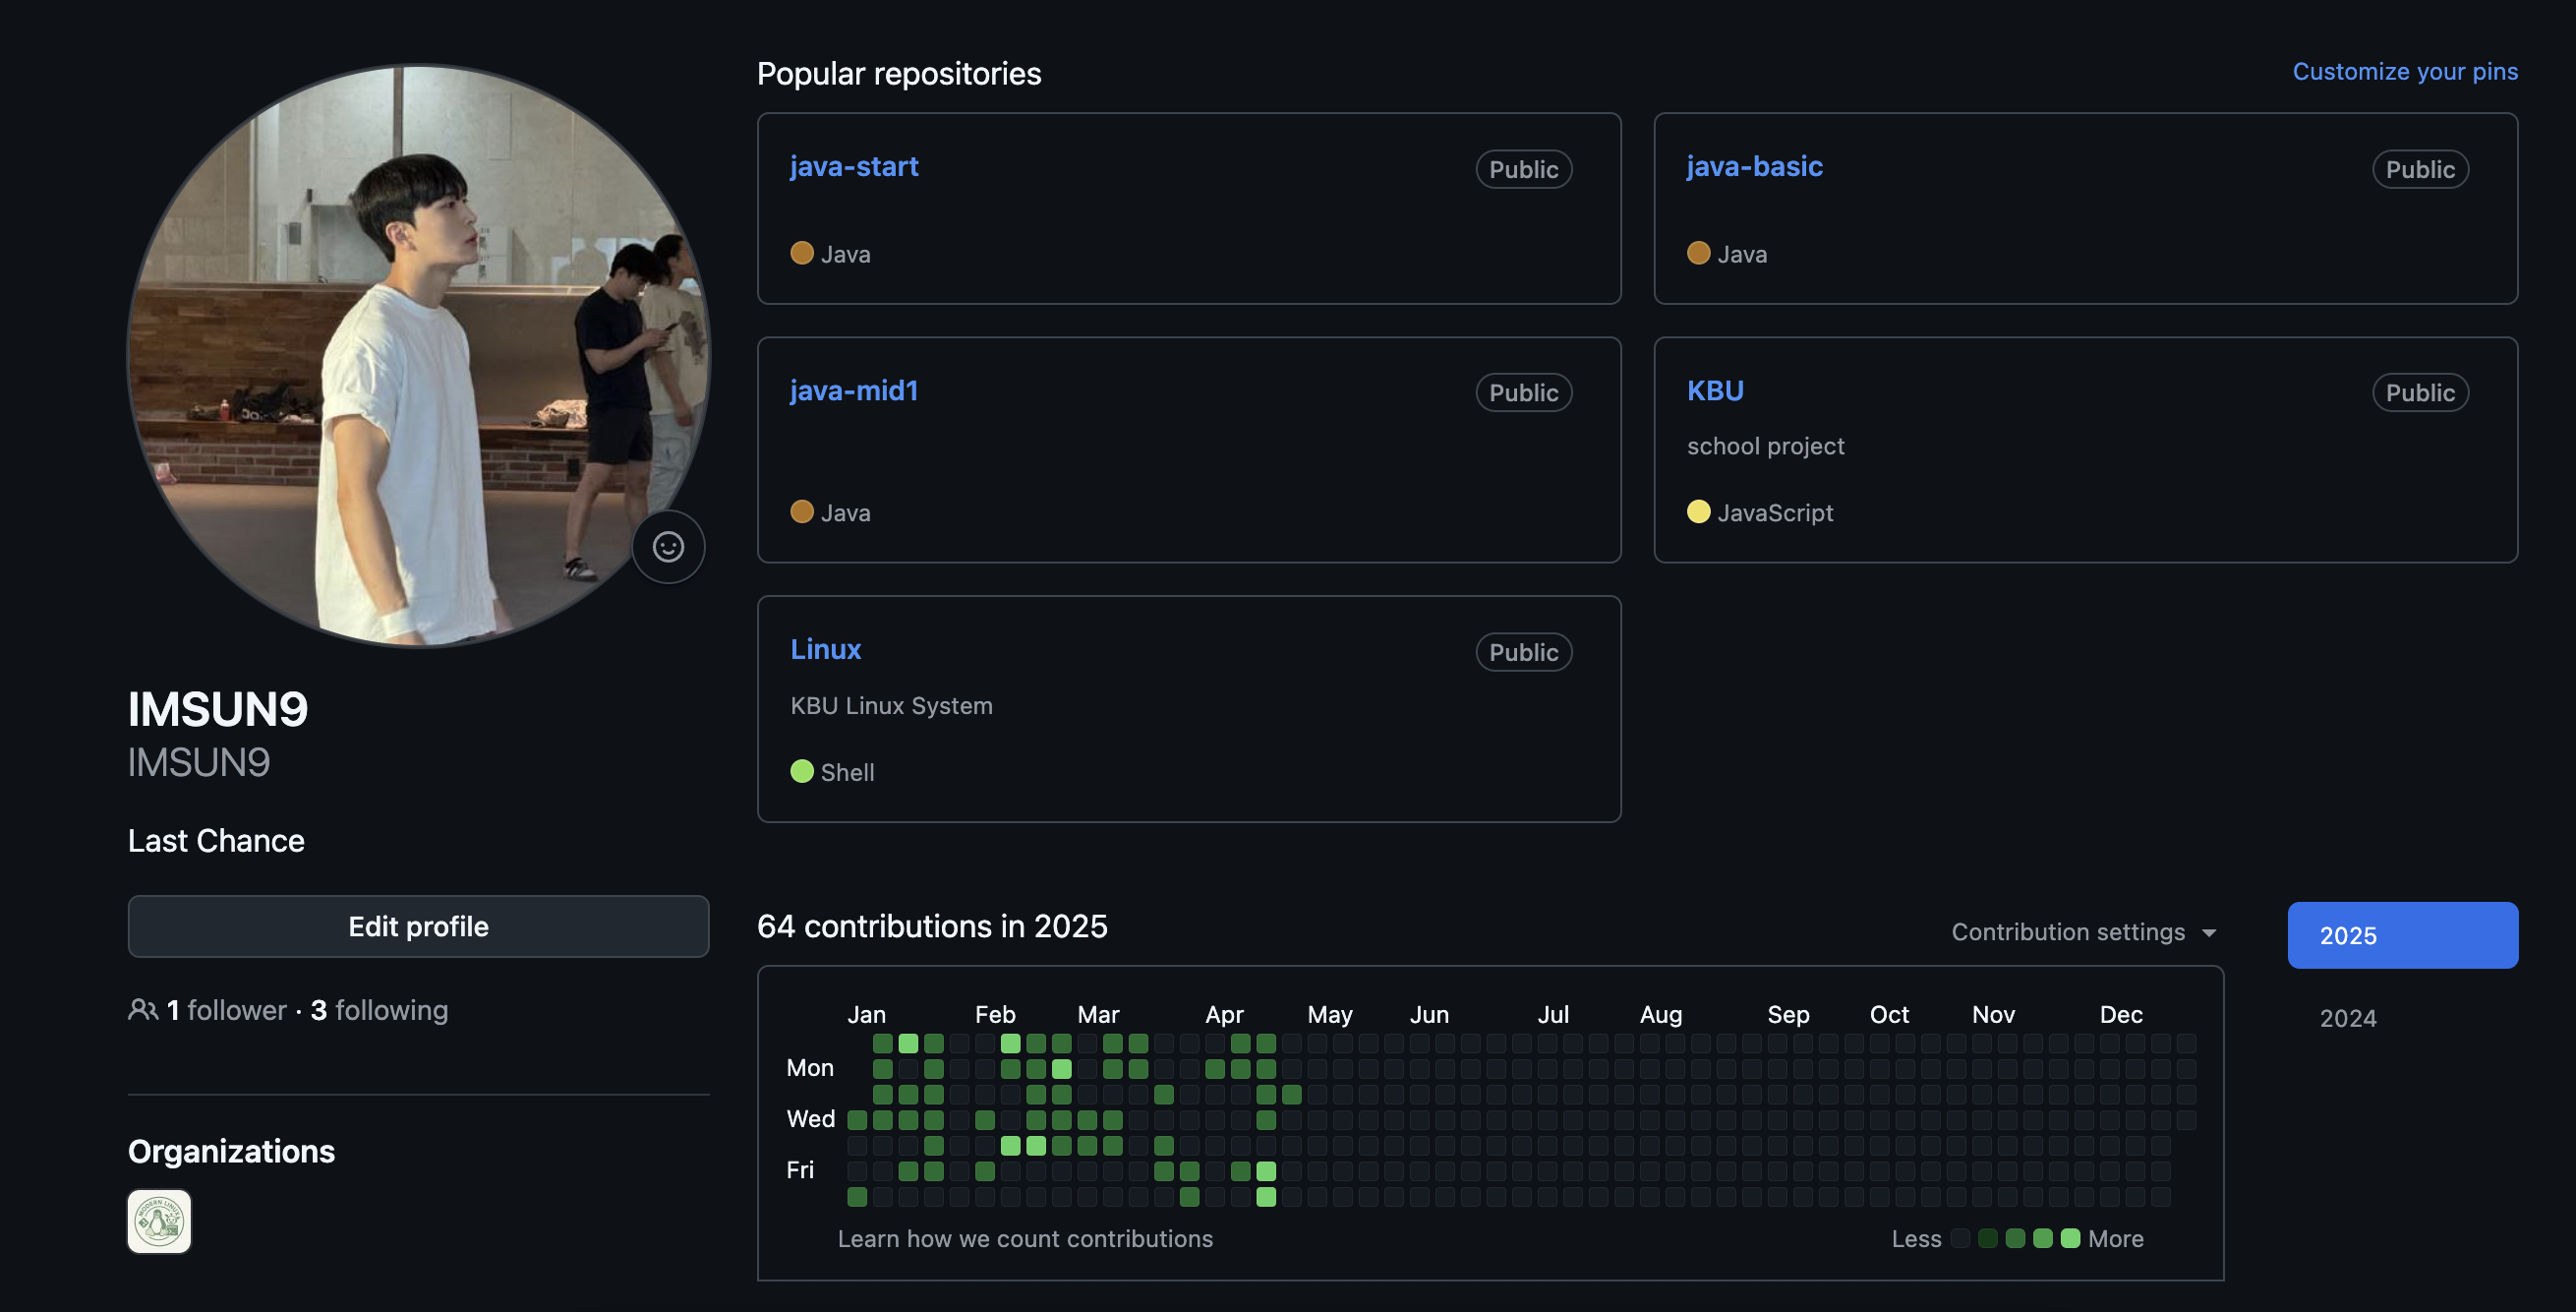The width and height of the screenshot is (2576, 1312).
Task: Open Customize your pins link
Action: coord(2404,72)
